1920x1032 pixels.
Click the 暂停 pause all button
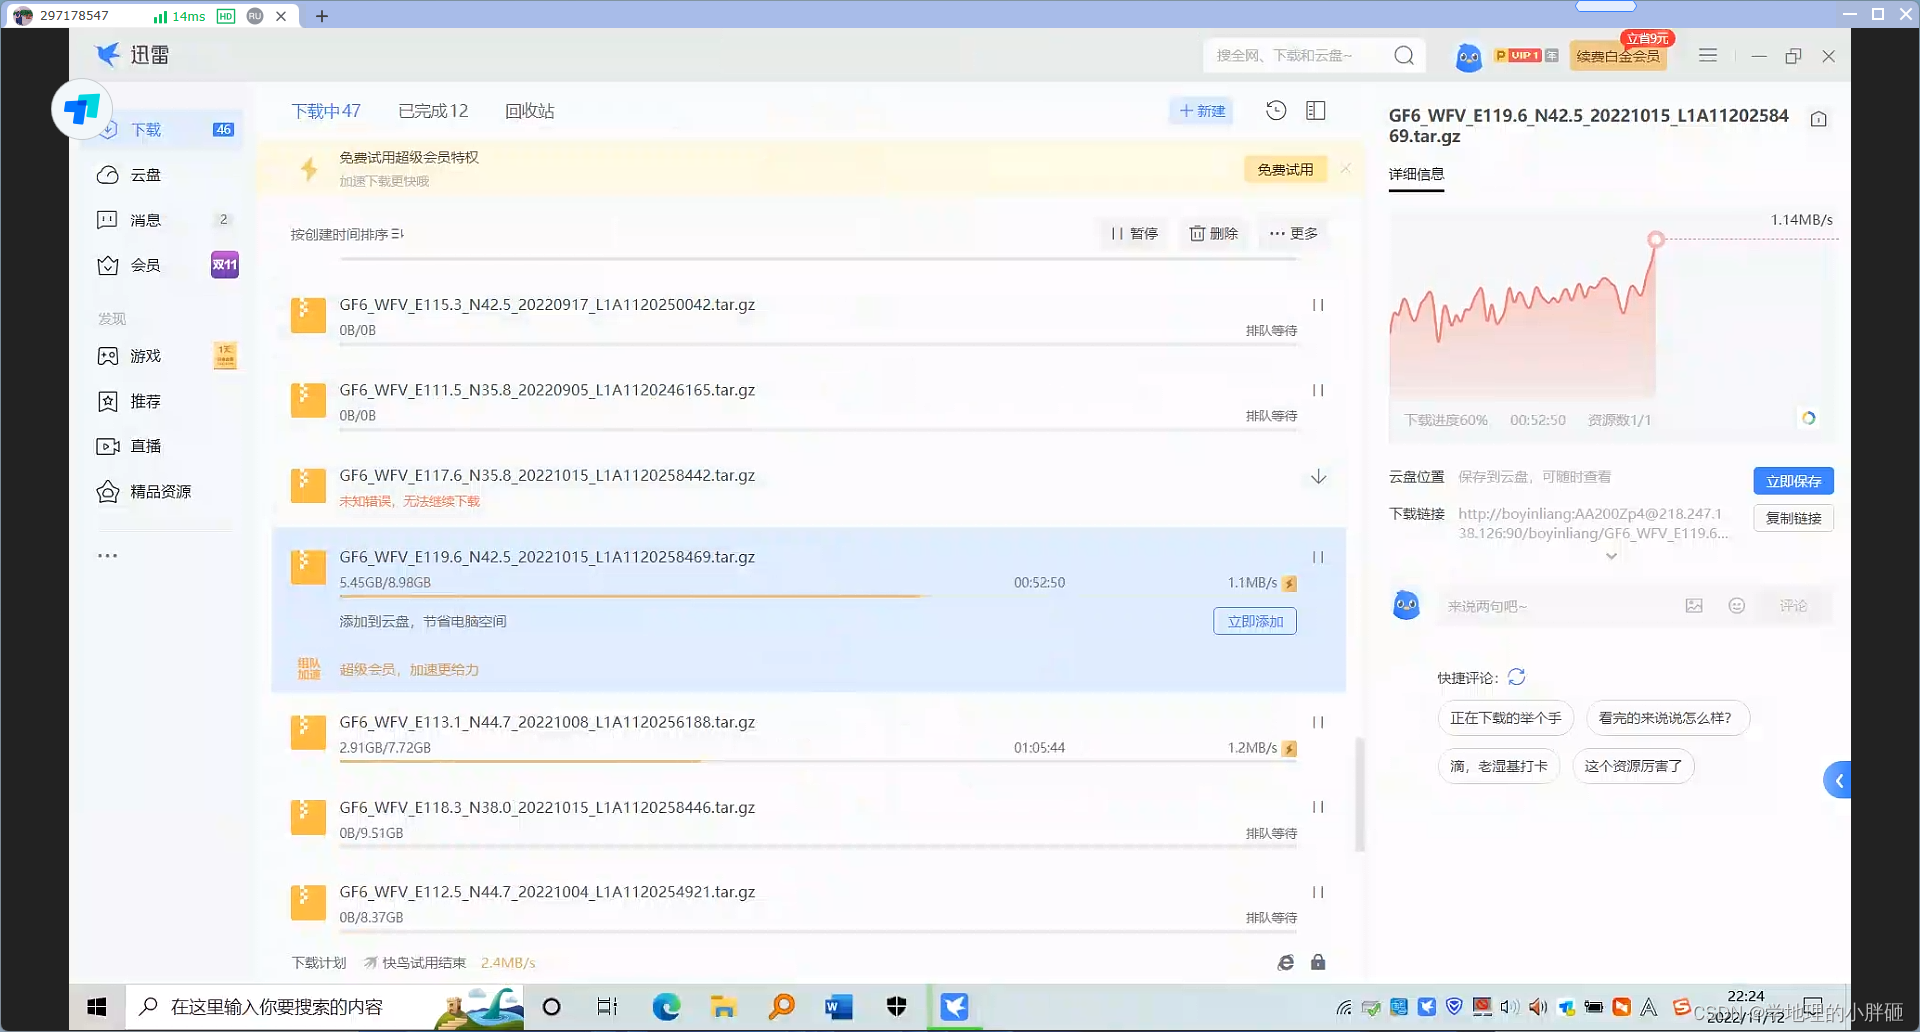click(1134, 234)
